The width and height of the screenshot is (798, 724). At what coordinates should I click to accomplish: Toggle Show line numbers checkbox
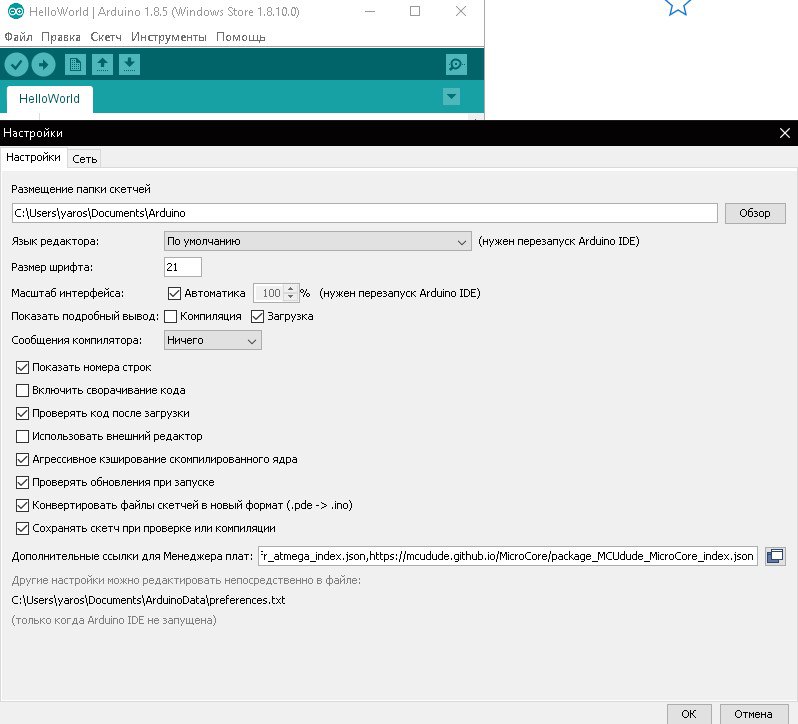pos(22,367)
